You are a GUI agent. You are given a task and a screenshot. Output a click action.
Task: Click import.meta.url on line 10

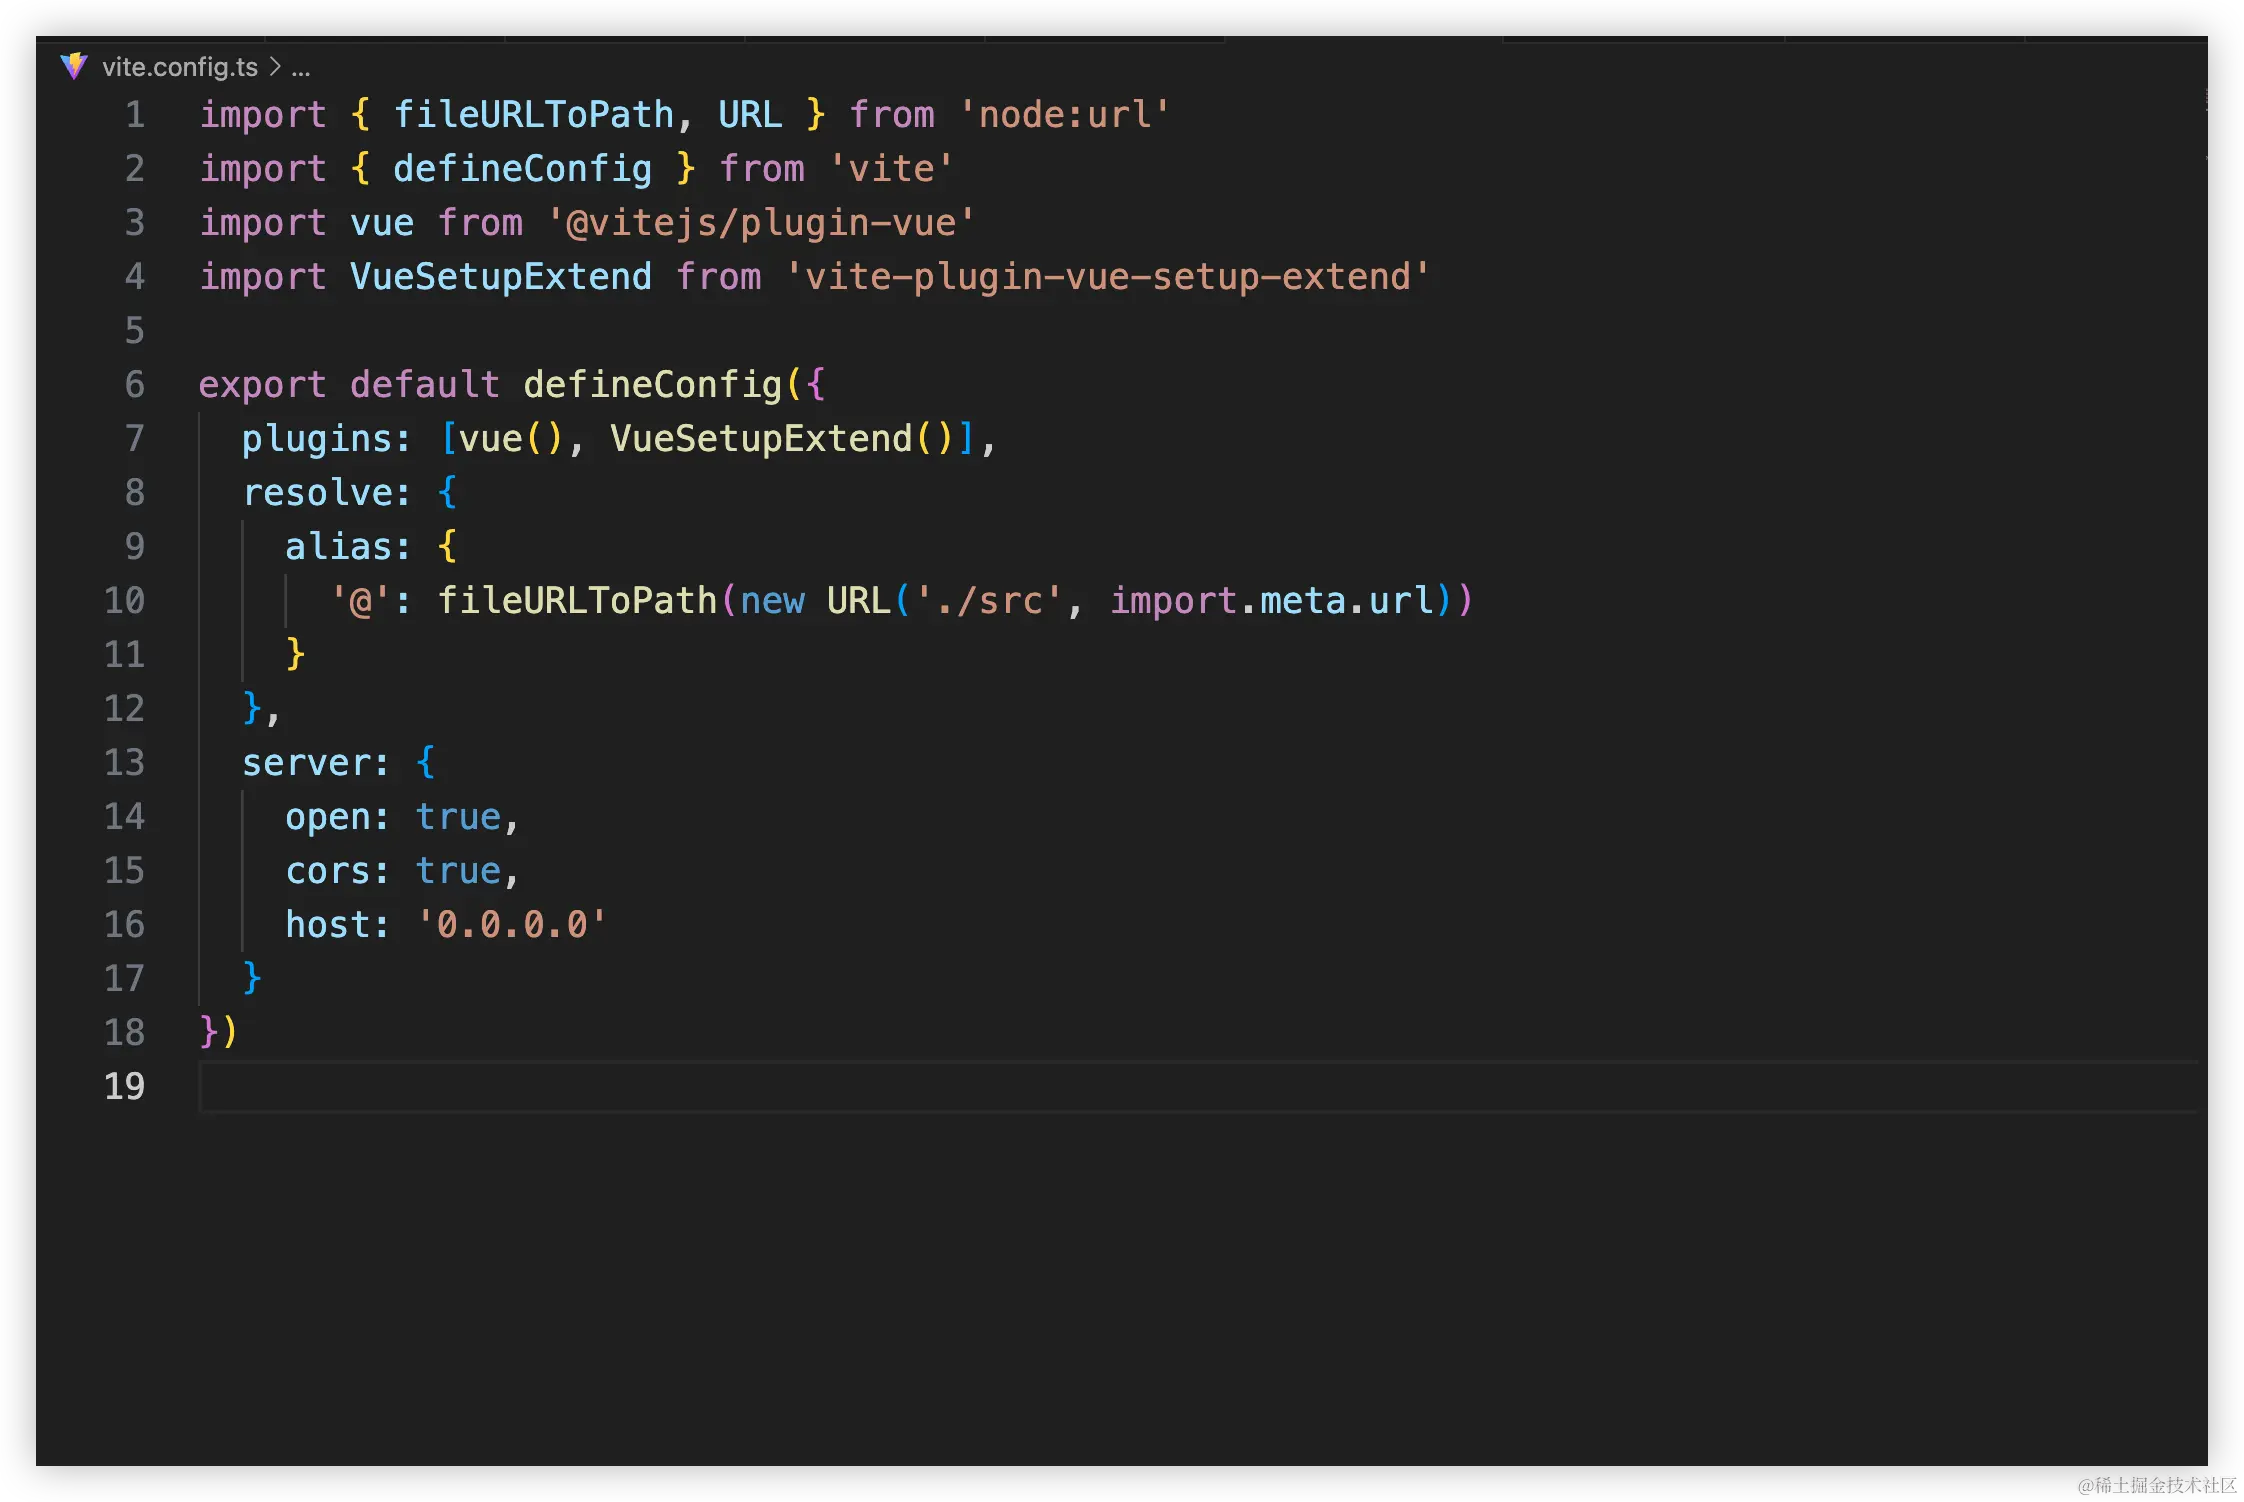pyautogui.click(x=1272, y=601)
